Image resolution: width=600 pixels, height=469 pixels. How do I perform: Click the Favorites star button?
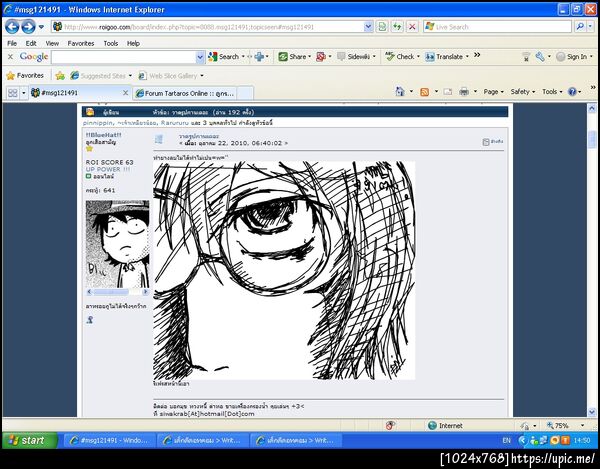25,75
